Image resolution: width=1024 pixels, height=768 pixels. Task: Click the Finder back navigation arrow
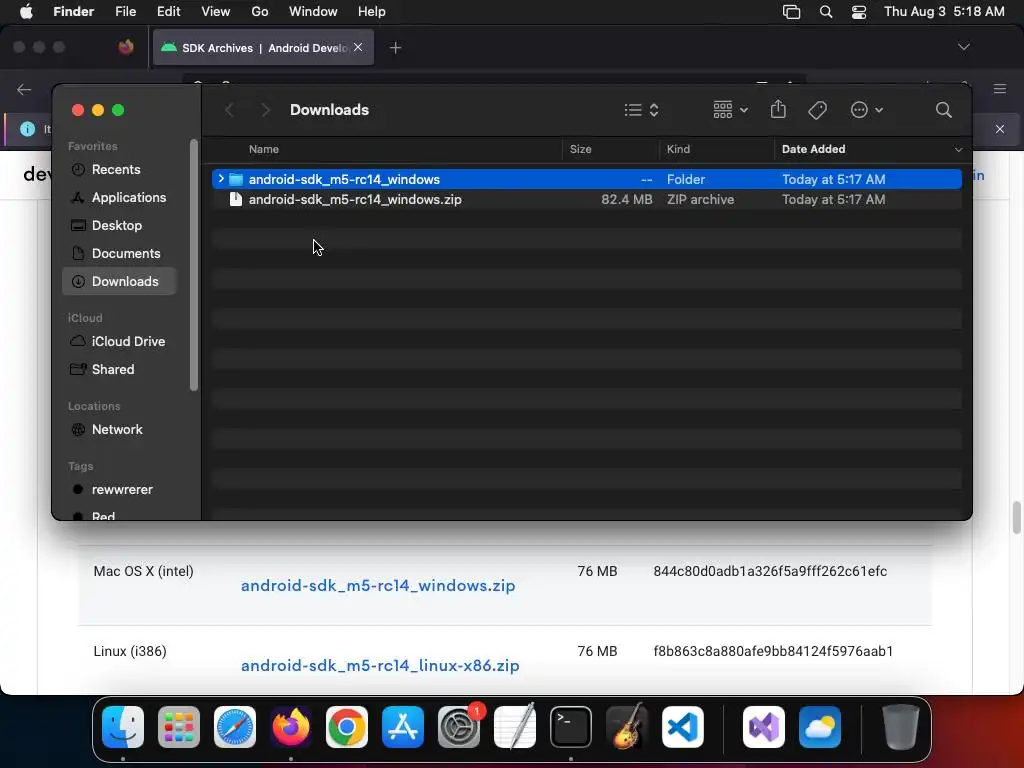click(x=229, y=110)
